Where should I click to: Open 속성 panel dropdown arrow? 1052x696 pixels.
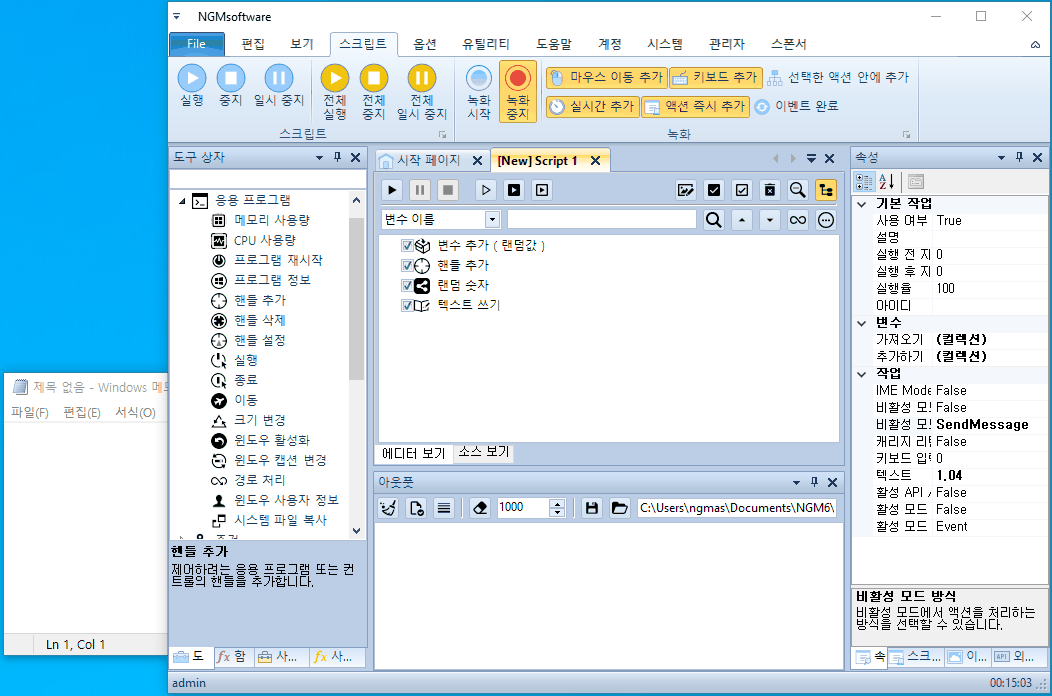(1001, 158)
